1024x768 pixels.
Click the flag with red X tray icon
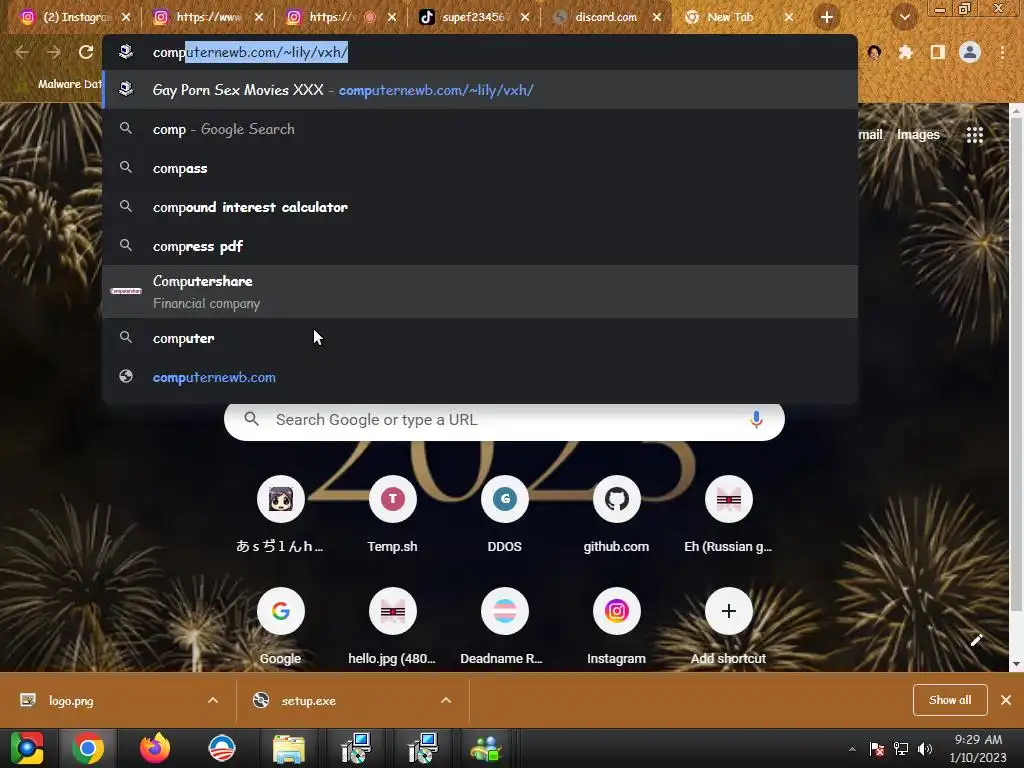(x=876, y=749)
